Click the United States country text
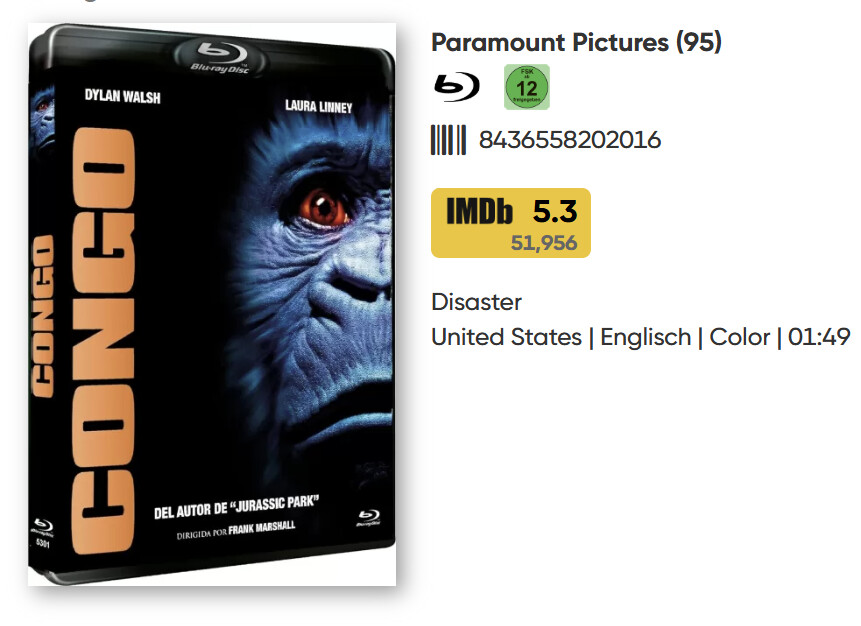 tap(506, 337)
